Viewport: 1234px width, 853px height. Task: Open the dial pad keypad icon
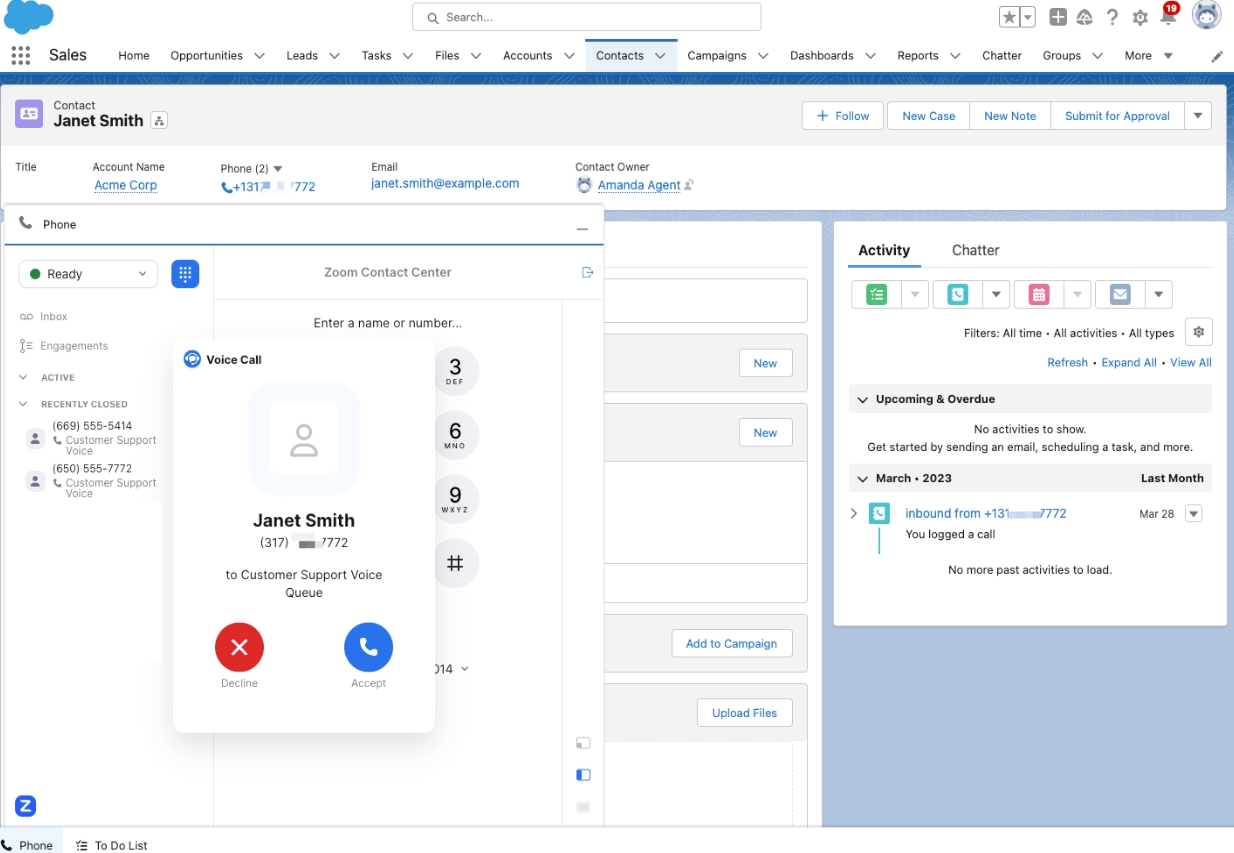185,274
